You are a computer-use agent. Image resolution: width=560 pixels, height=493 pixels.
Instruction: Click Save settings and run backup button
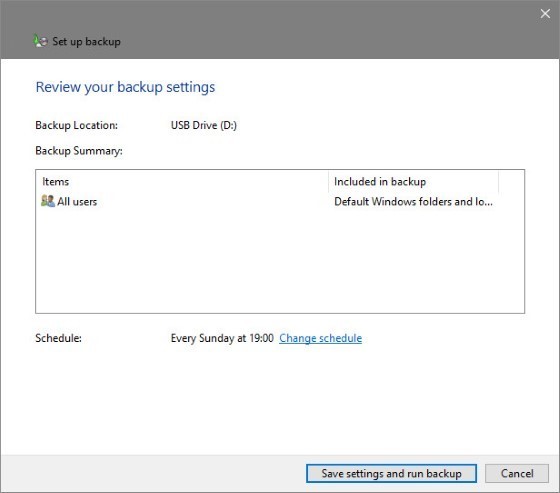tap(391, 473)
